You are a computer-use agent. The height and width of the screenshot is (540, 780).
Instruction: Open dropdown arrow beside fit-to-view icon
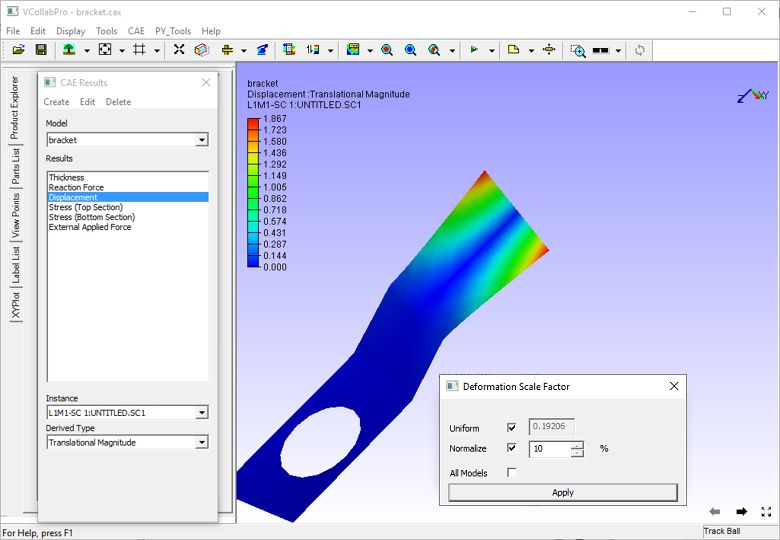[122, 50]
